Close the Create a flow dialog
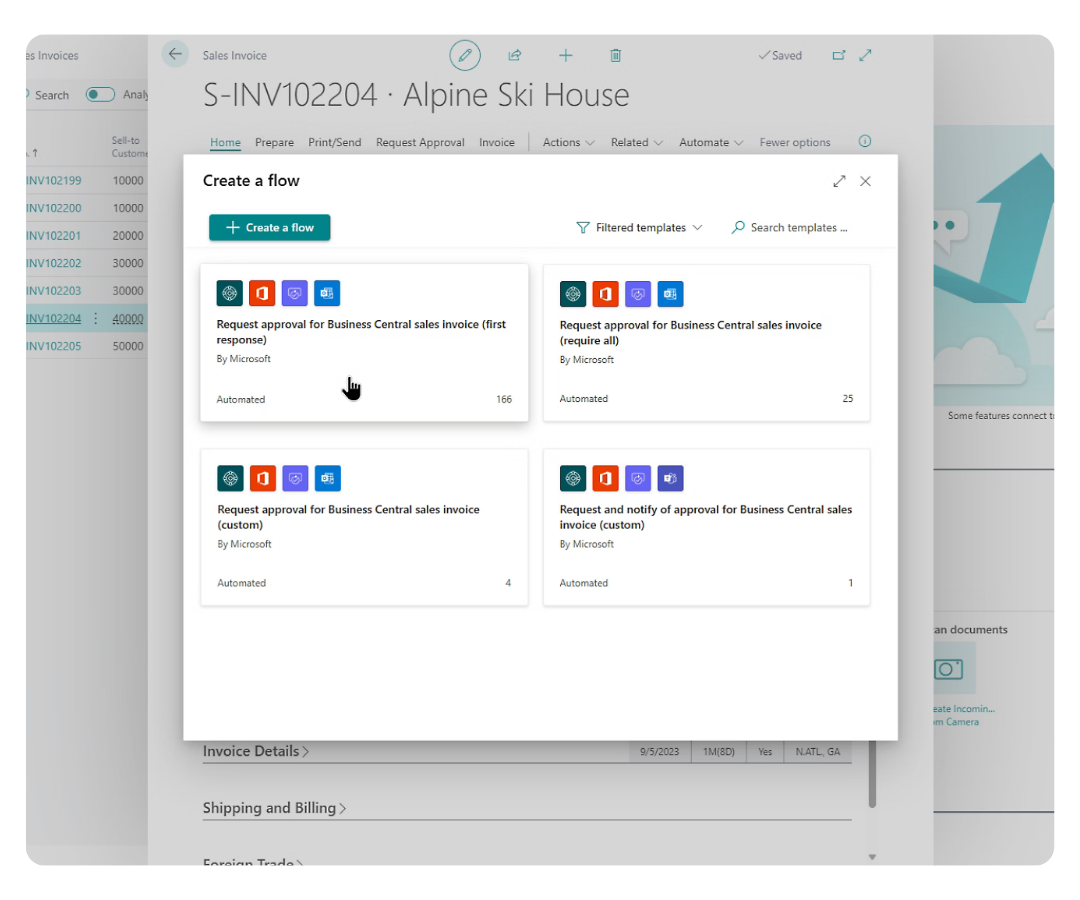Screen dimensions: 1080x900 (x=866, y=181)
